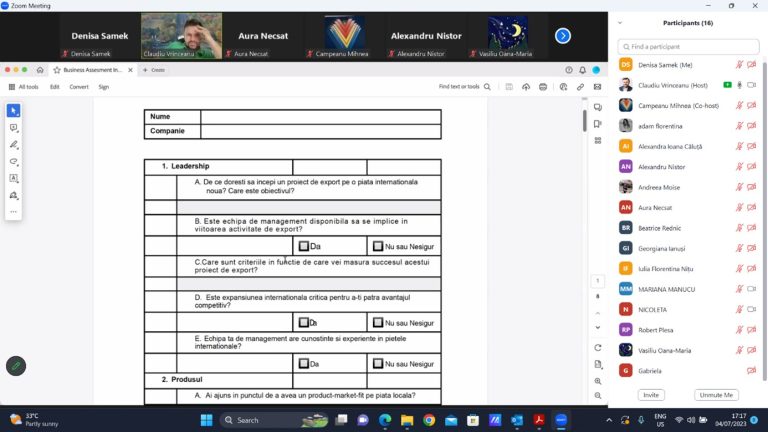Image resolution: width=768 pixels, height=432 pixels.
Task: Collapse the Participants panel chevron
Action: click(x=620, y=22)
